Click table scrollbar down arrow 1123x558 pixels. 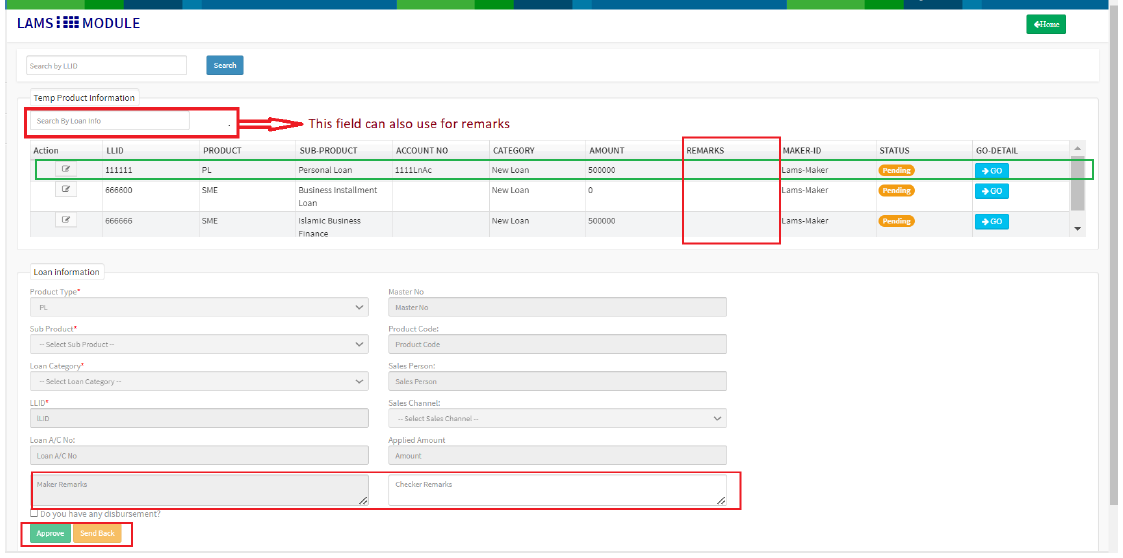(1077, 229)
